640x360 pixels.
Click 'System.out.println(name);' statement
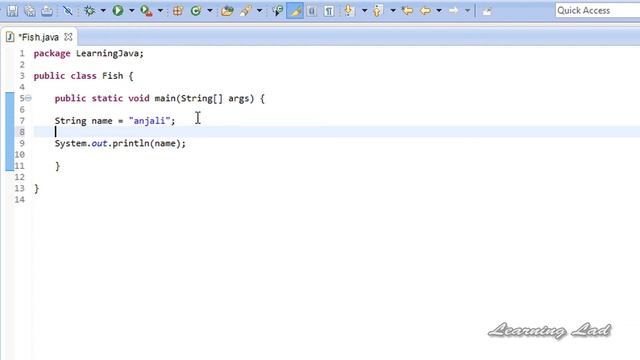click(x=120, y=143)
